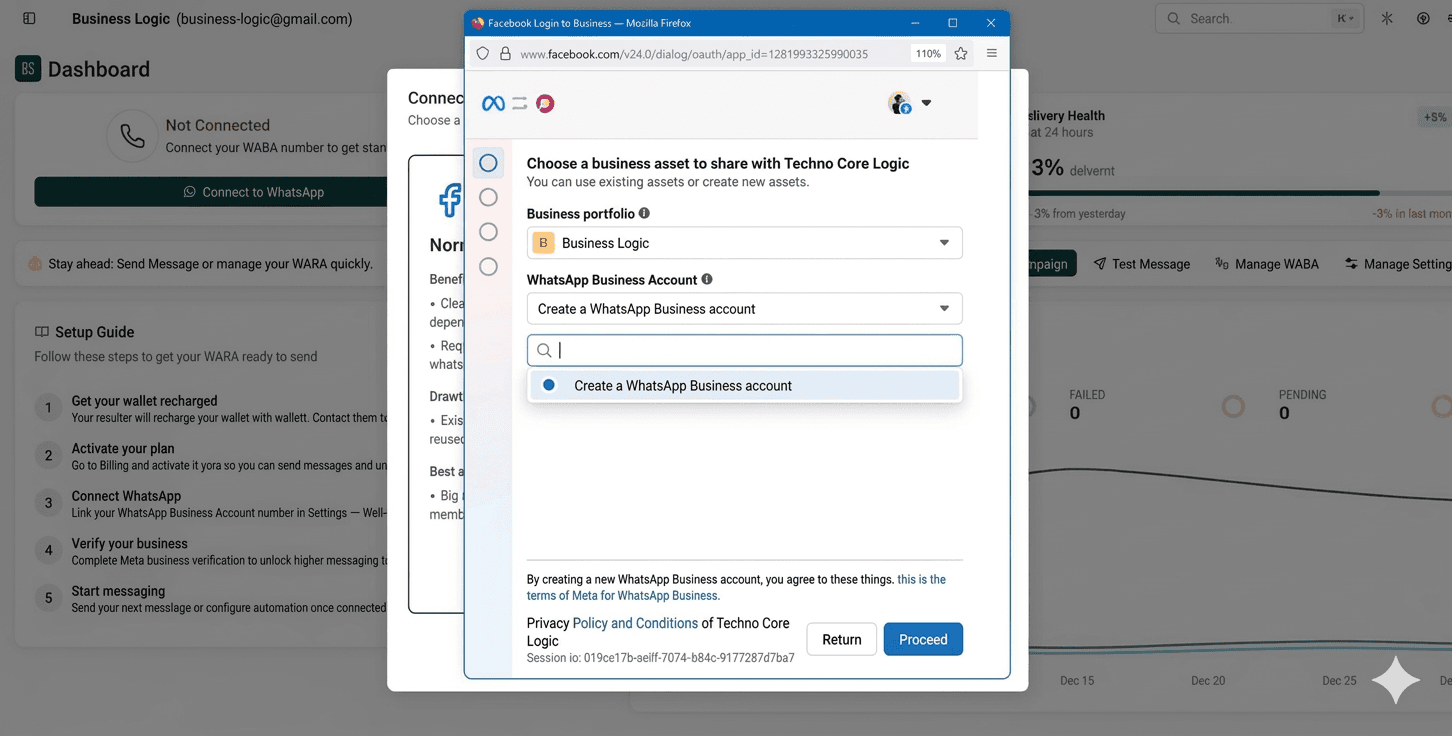Screen dimensions: 1452x736
Task: Click the FAILED count label
Action: (x=1087, y=395)
